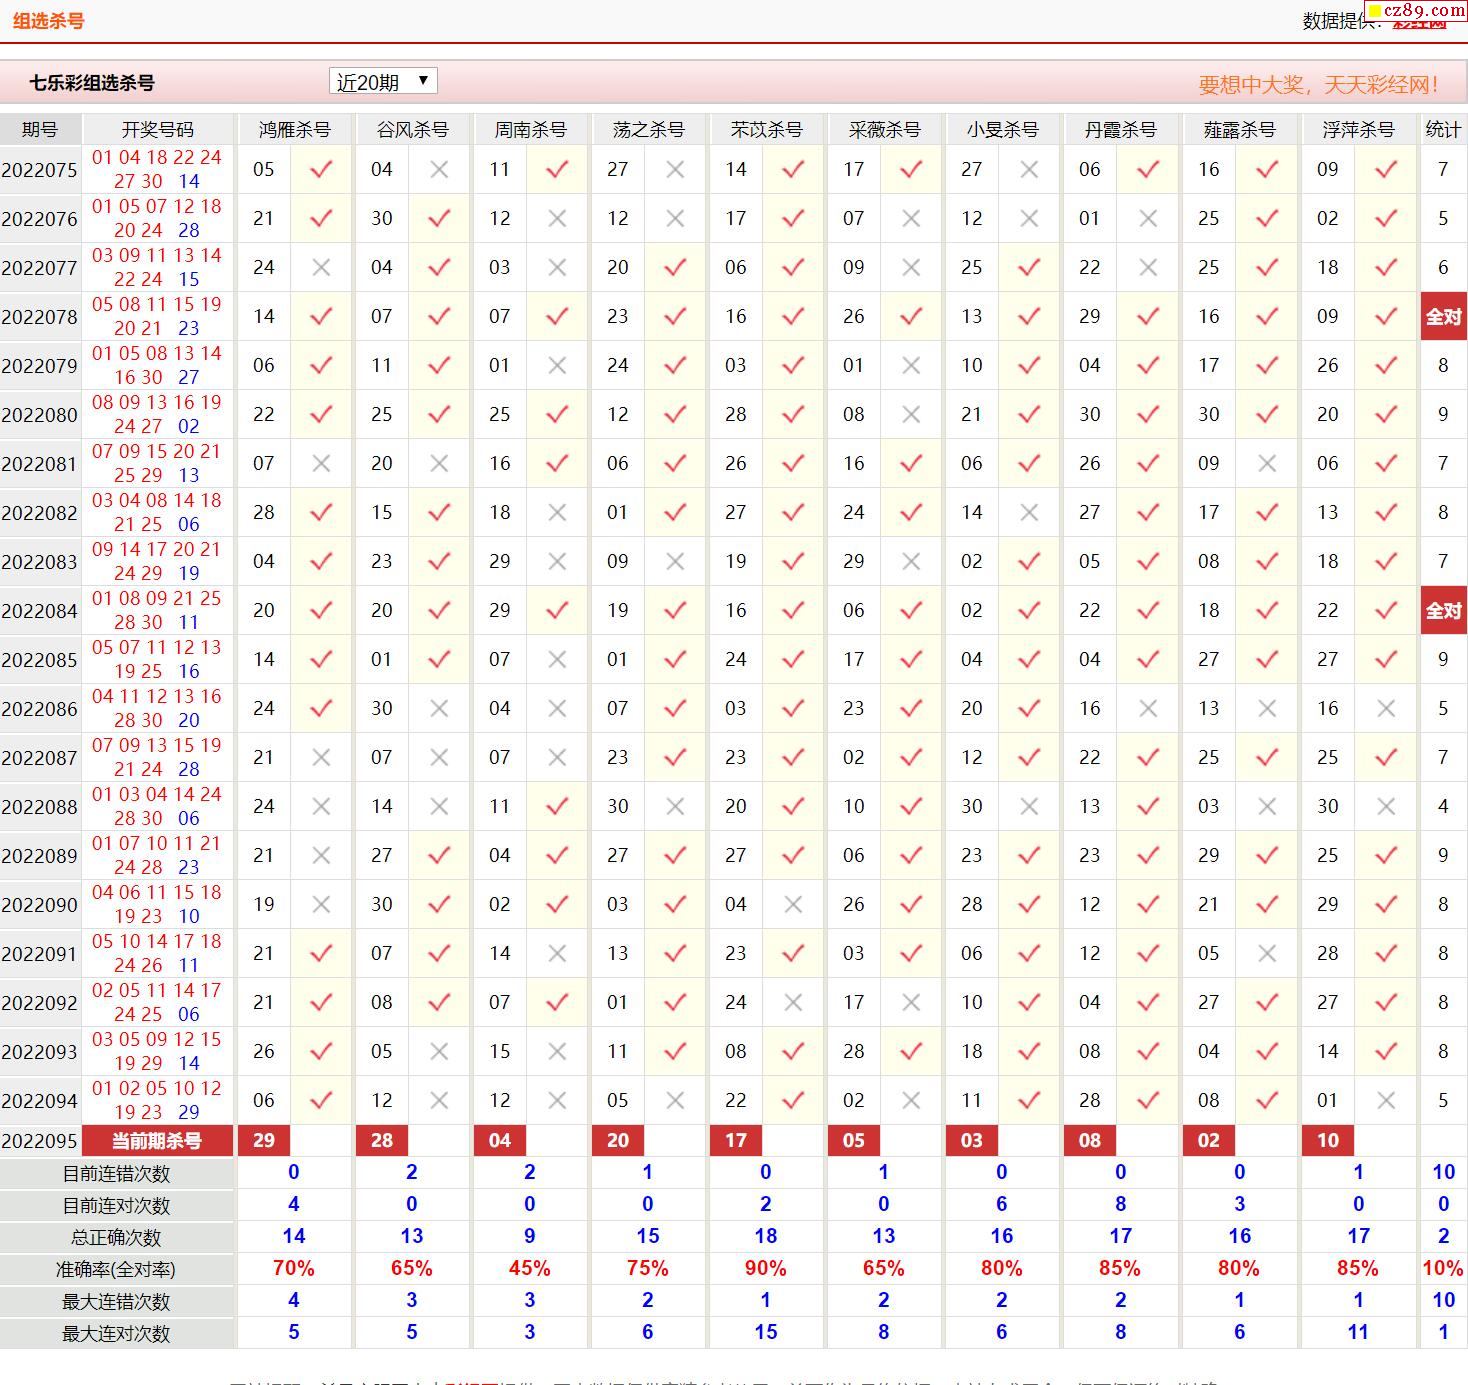Select the 当前期杀号 label in row 2022095
1468x1385 pixels.
pyautogui.click(x=157, y=1141)
